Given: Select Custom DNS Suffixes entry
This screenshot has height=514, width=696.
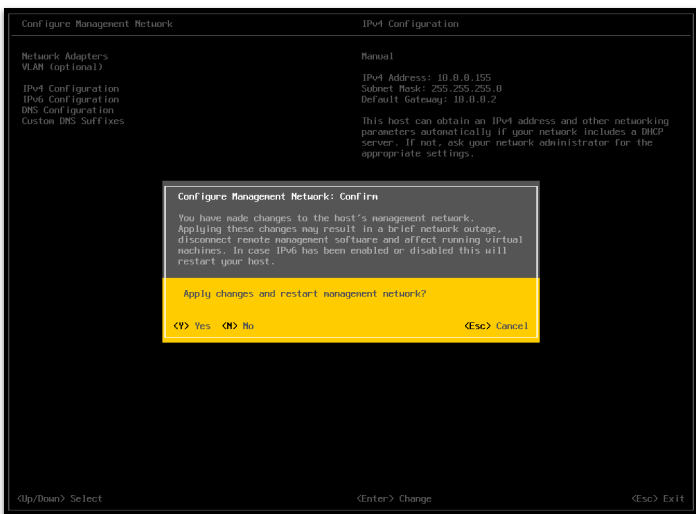Looking at the screenshot, I should pos(73,121).
